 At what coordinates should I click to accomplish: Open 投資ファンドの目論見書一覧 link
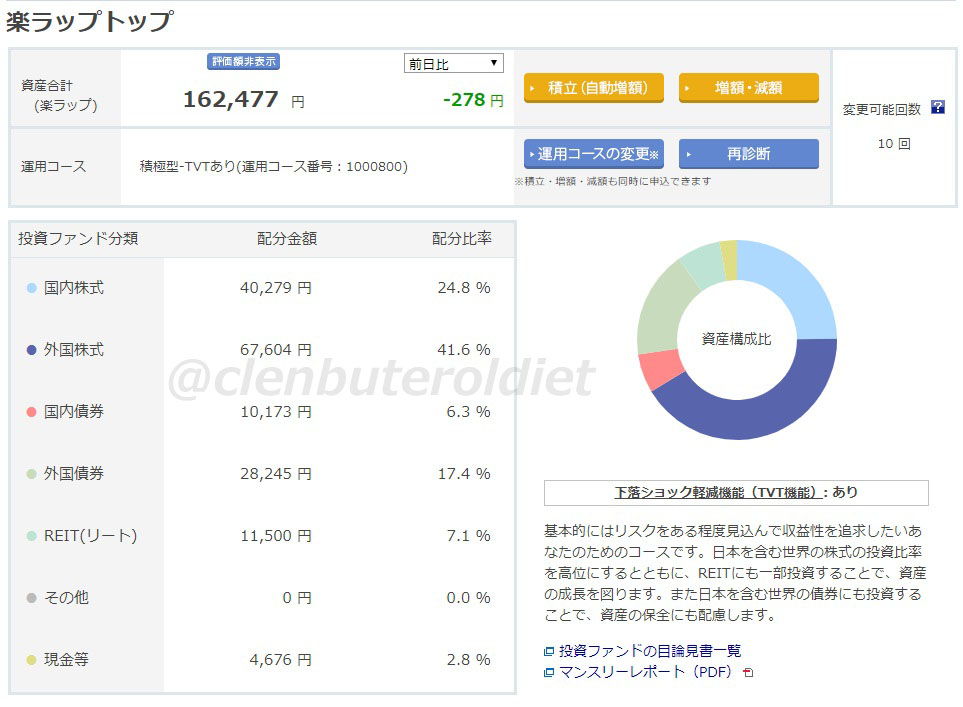650,650
